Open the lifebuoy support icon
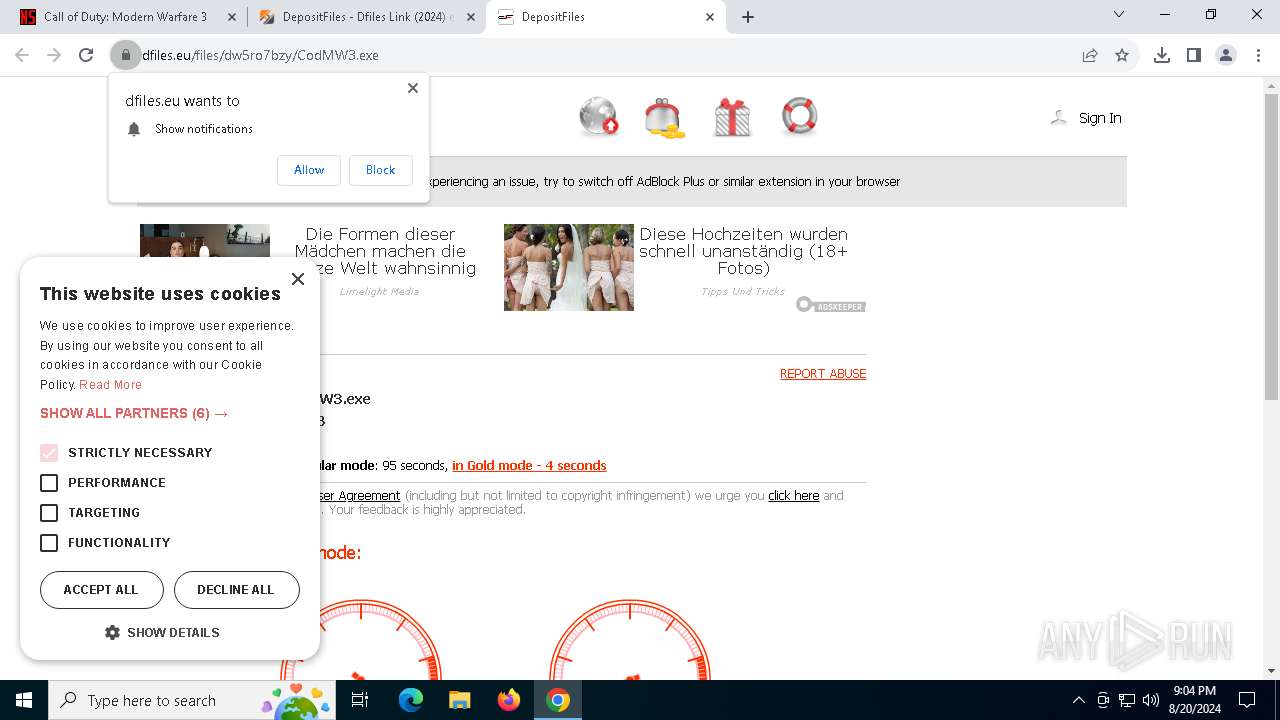 (799, 116)
